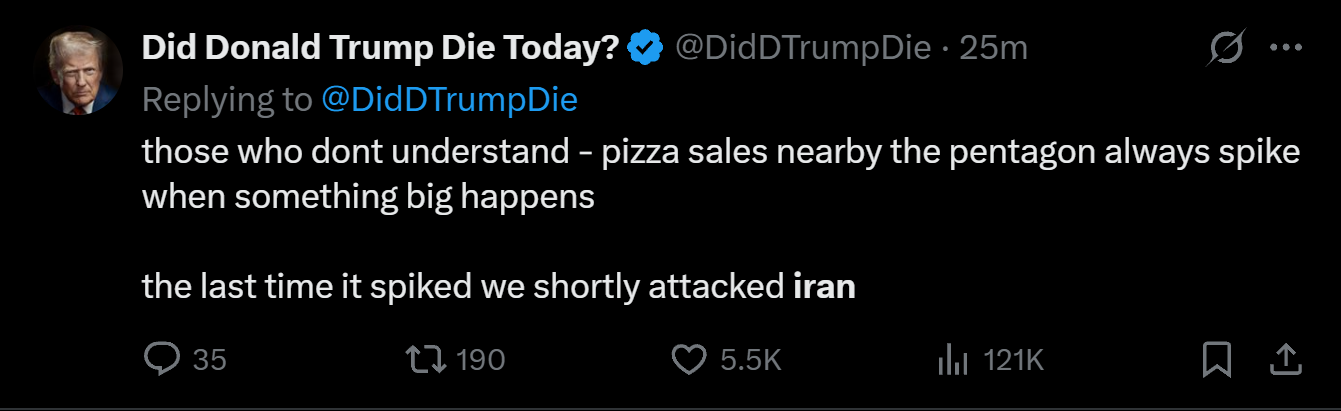1341x411 pixels.
Task: Like the tweet with the heart icon
Action: point(688,360)
